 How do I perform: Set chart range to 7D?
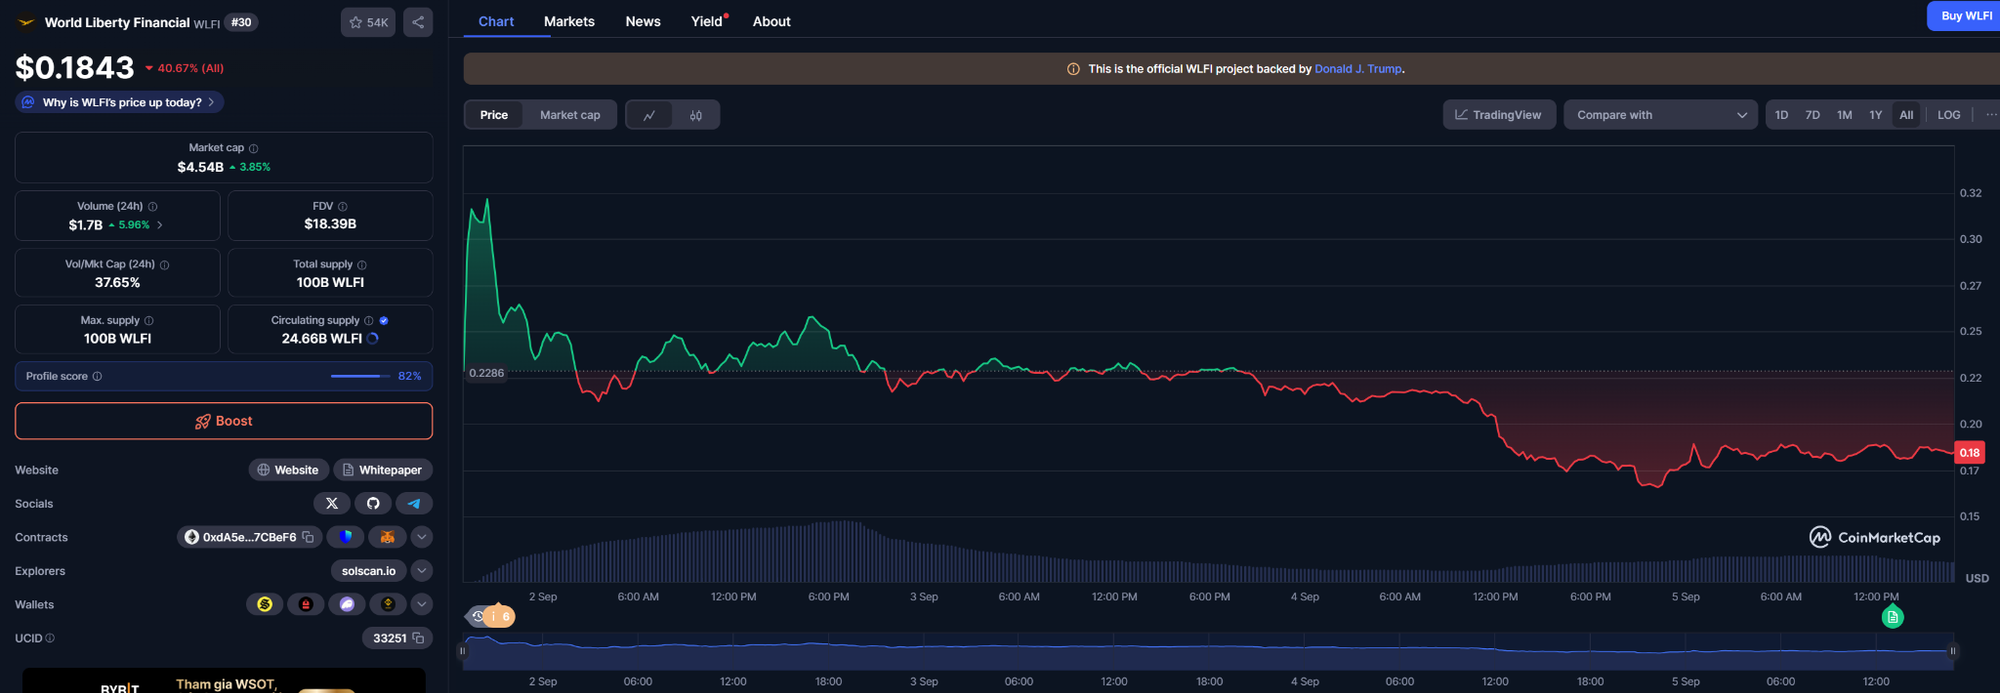(x=1812, y=115)
